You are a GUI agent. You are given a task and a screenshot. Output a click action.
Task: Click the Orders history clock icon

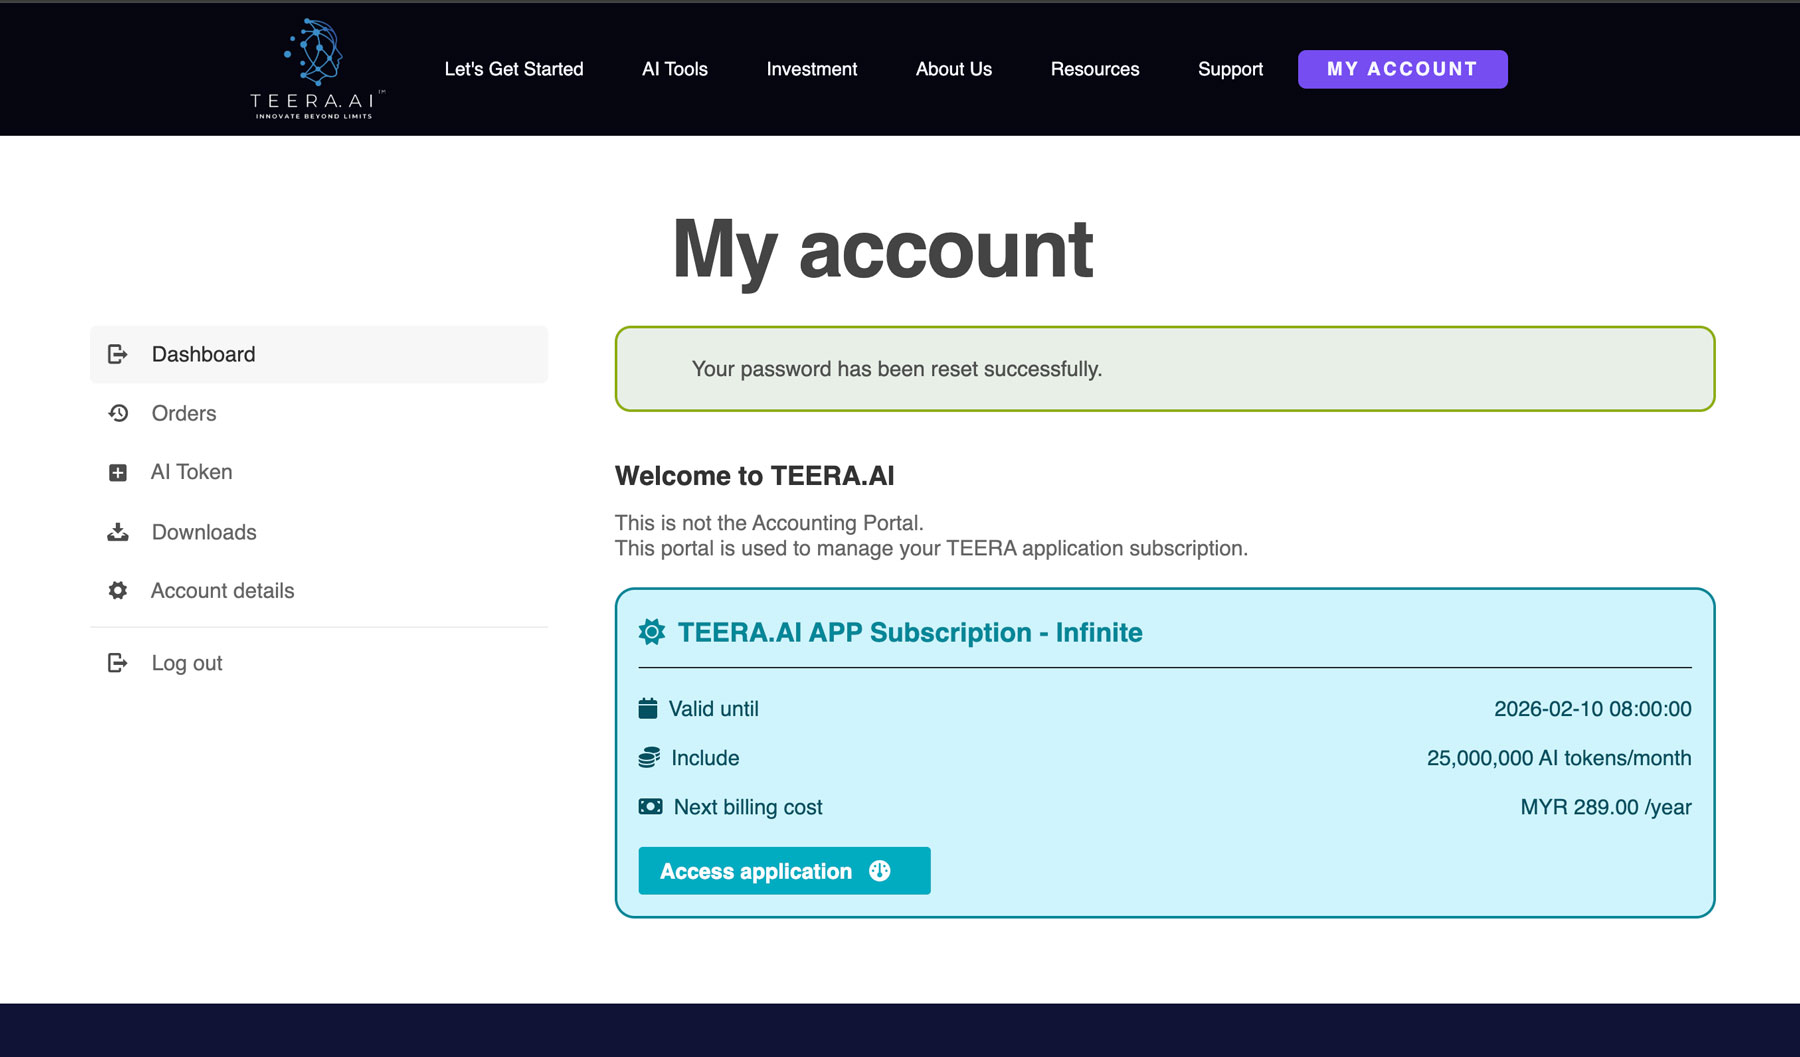pos(118,413)
